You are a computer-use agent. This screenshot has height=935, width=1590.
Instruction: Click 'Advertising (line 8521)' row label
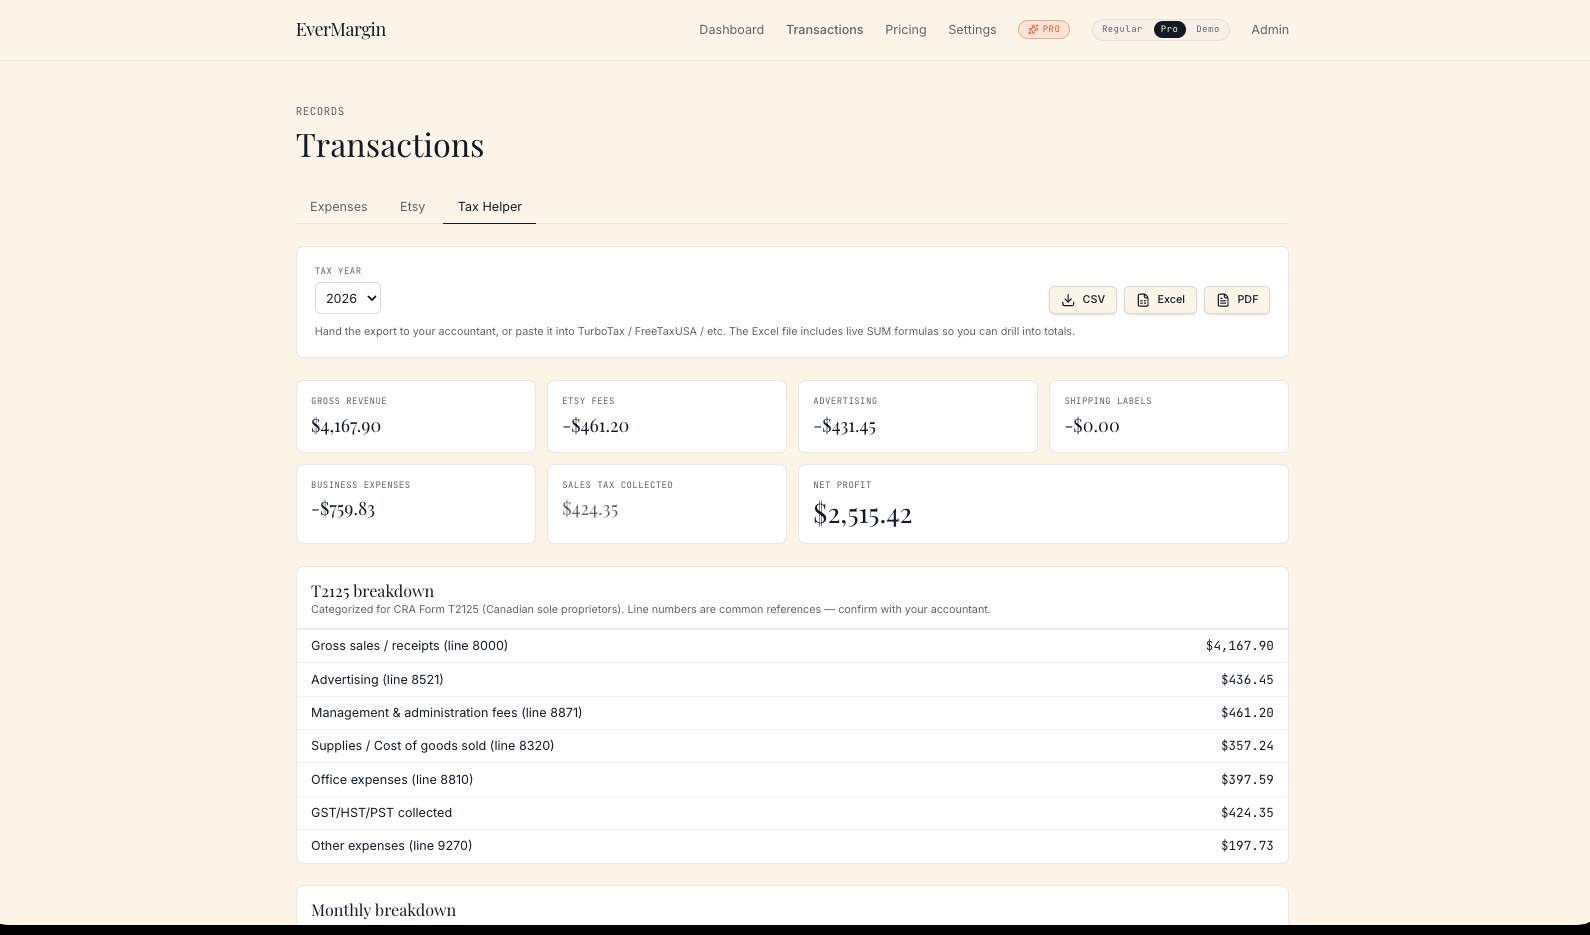click(x=377, y=680)
